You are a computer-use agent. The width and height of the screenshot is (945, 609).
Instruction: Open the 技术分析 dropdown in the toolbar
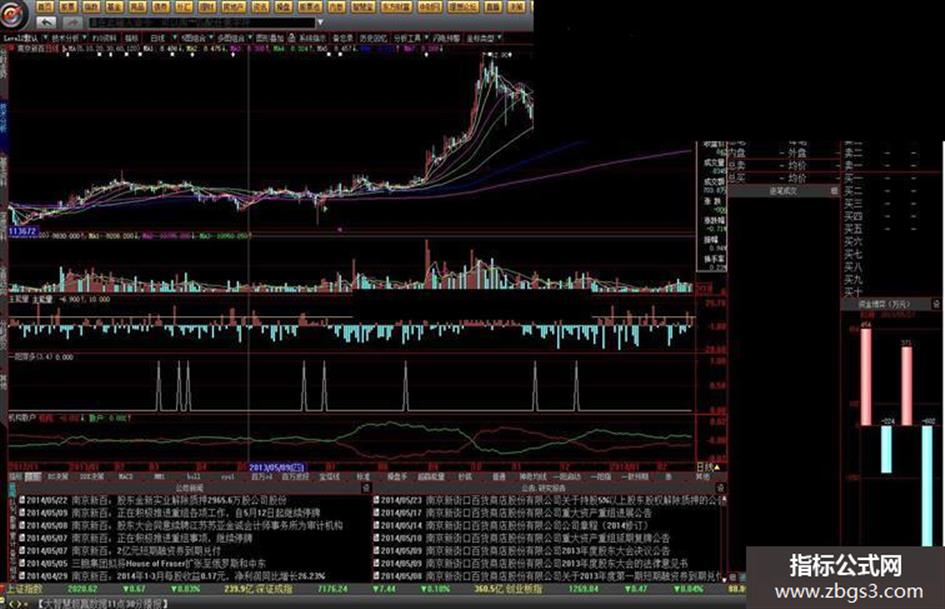69,37
